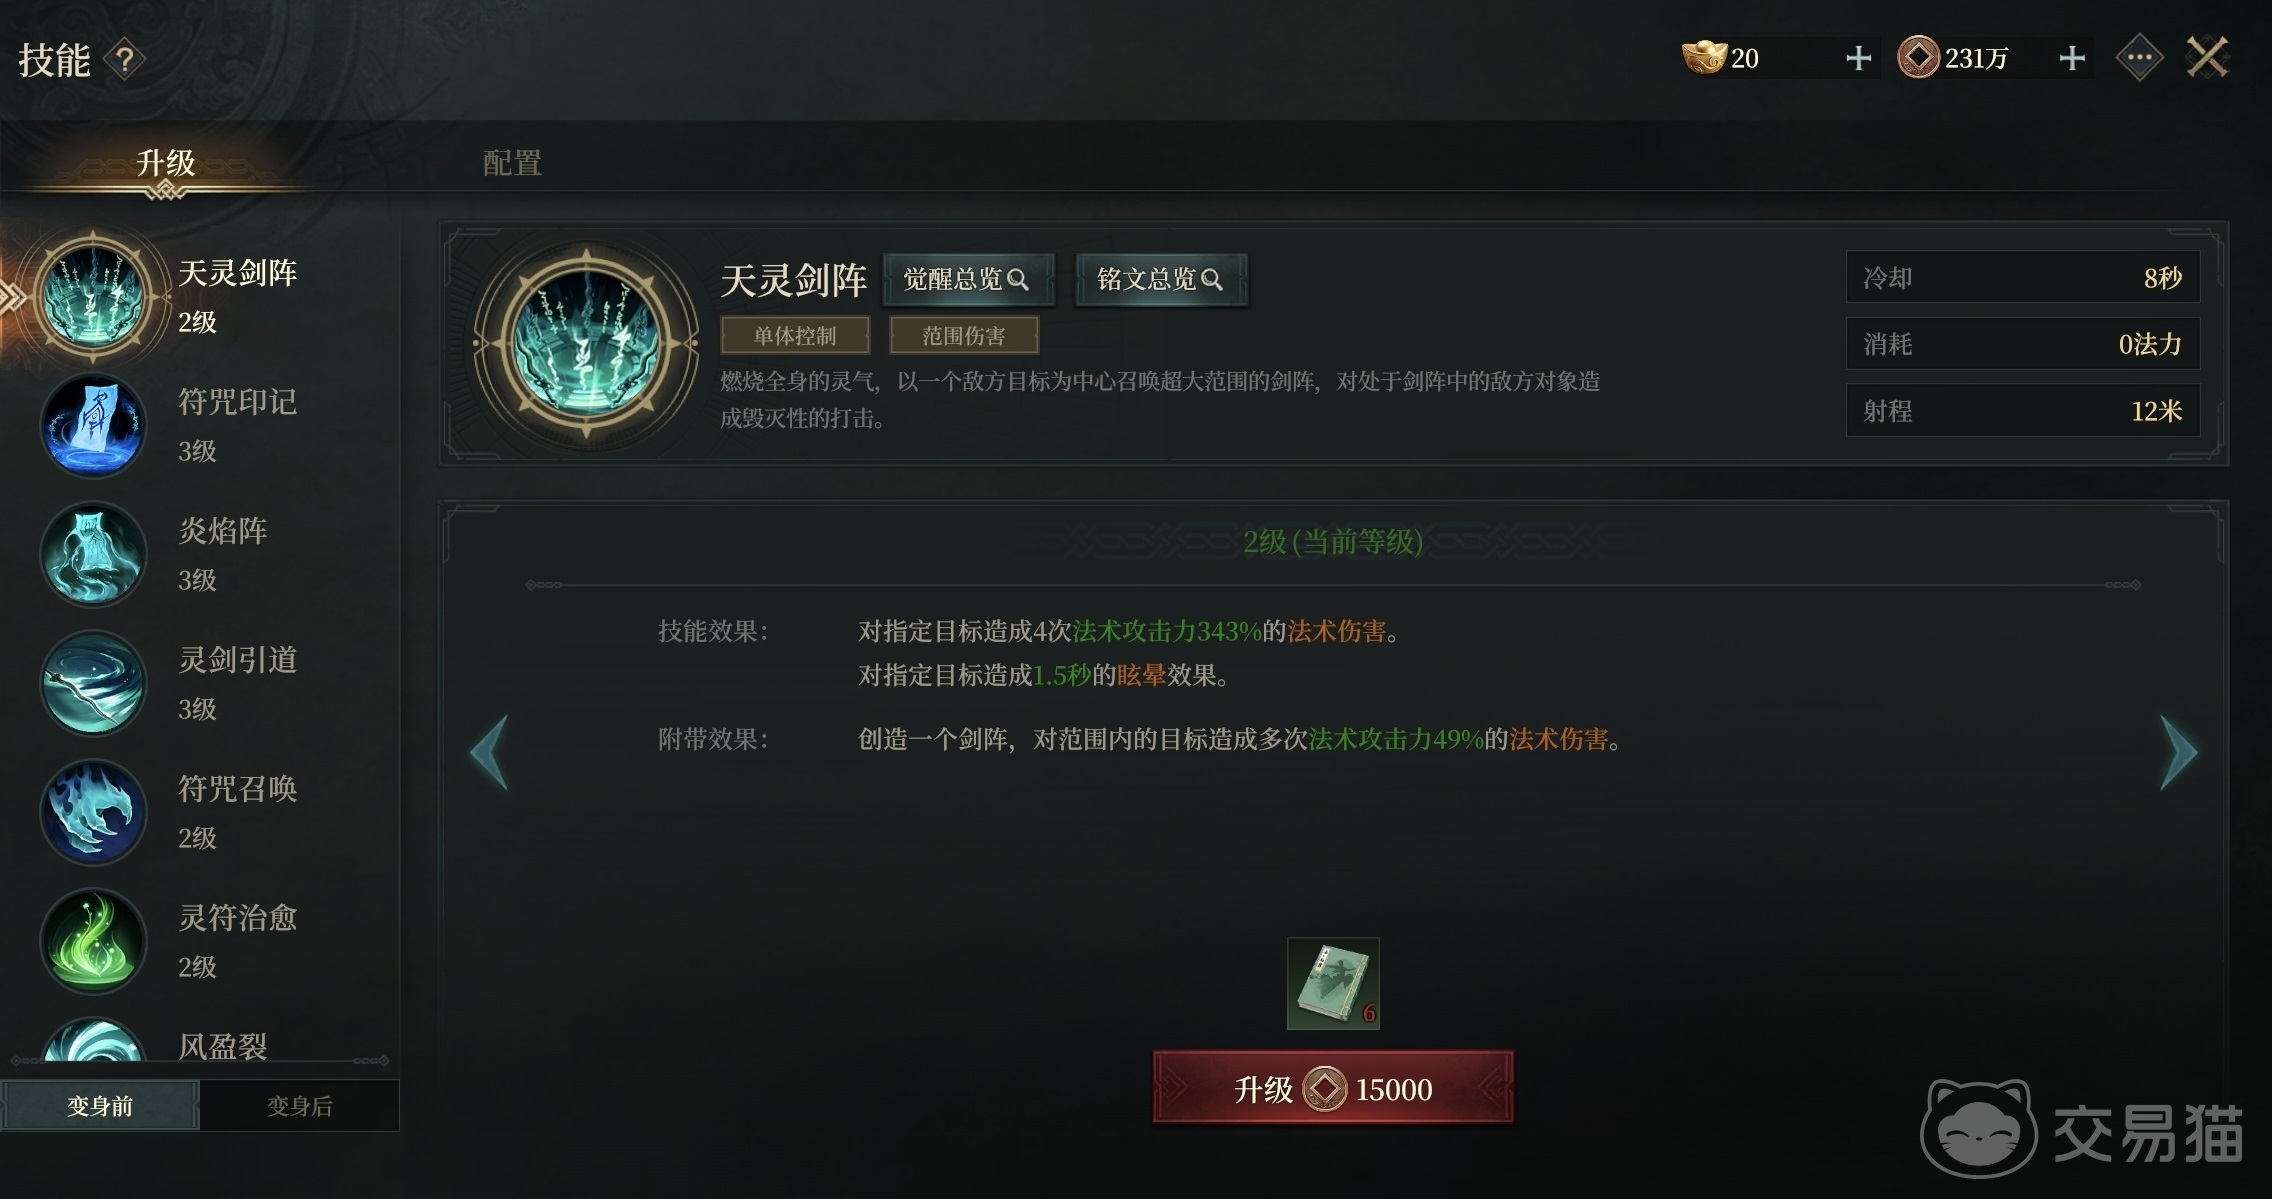
Task: Select the 灵剑引道 skill icon
Action: 93,684
